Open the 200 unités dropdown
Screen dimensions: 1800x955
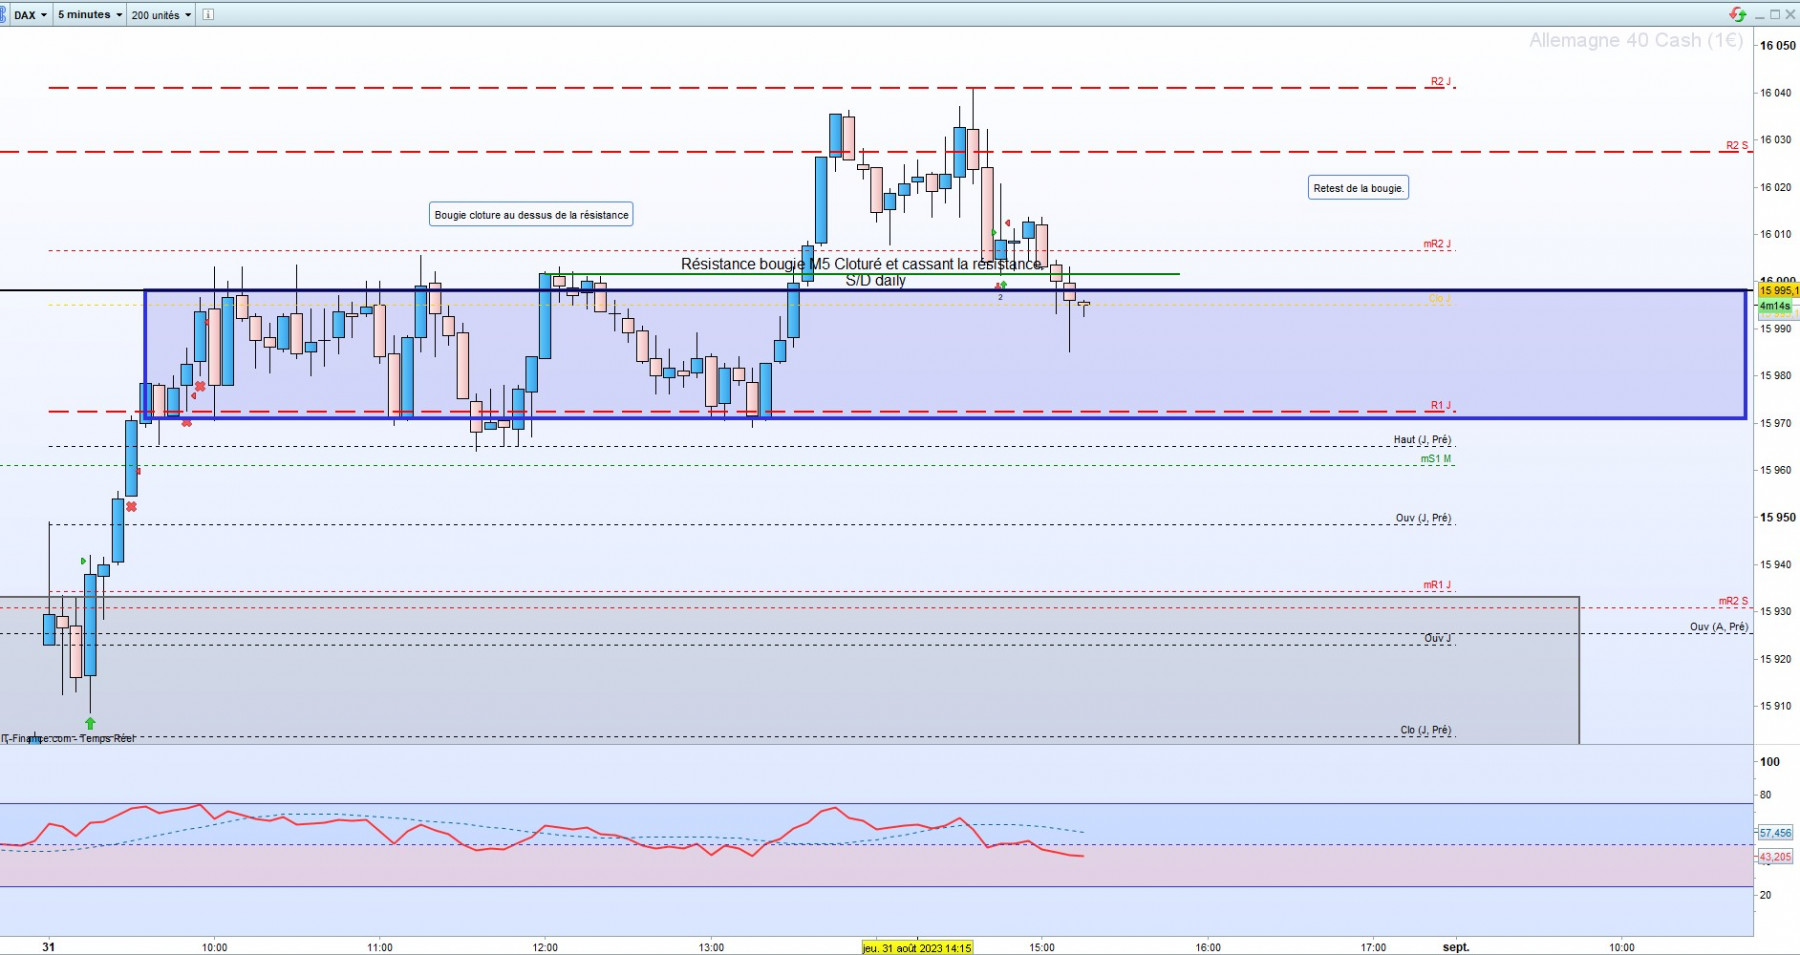click(x=161, y=15)
